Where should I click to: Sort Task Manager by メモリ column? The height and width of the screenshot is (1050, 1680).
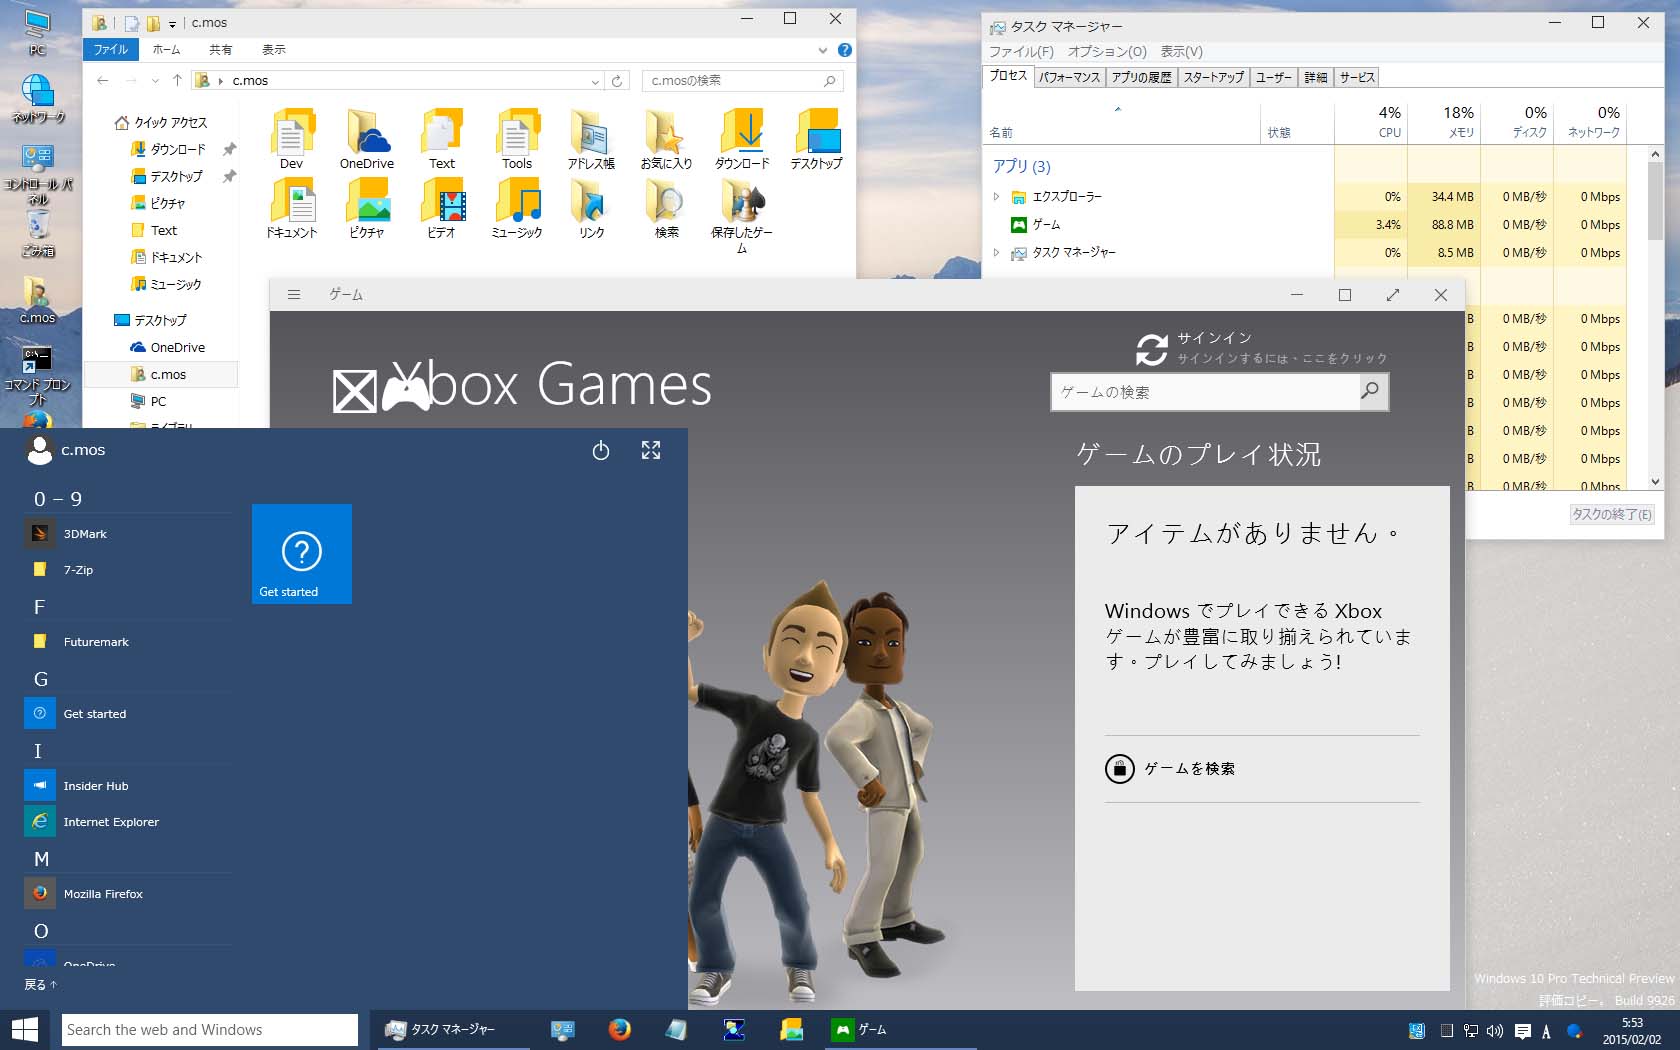click(x=1444, y=122)
